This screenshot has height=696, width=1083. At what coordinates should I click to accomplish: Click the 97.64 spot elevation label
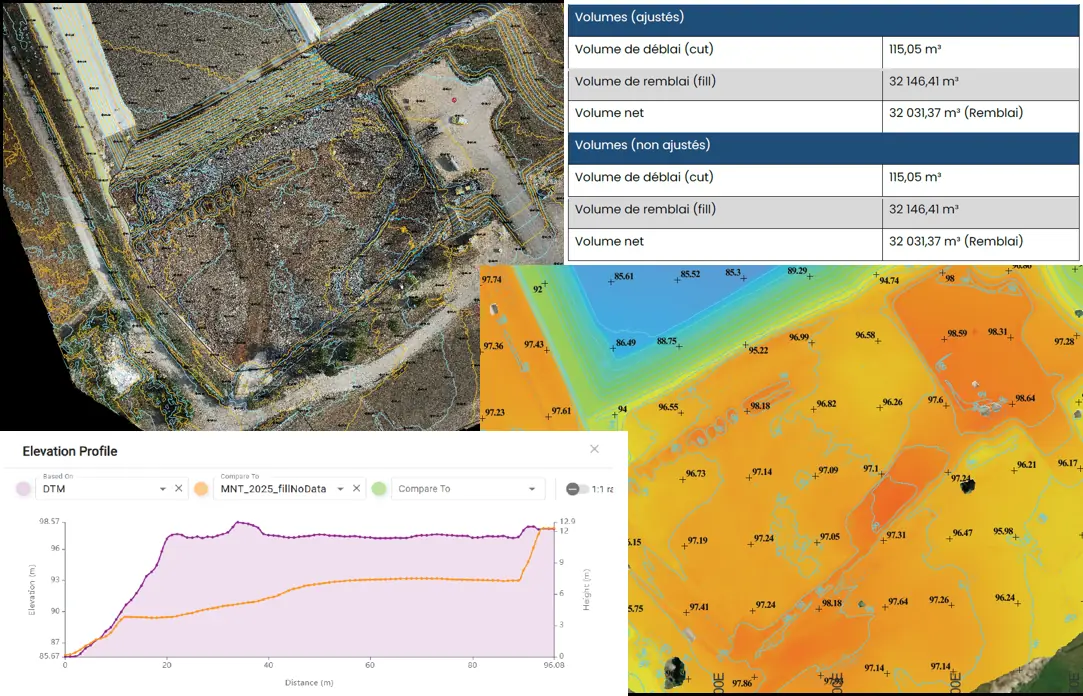click(x=898, y=601)
